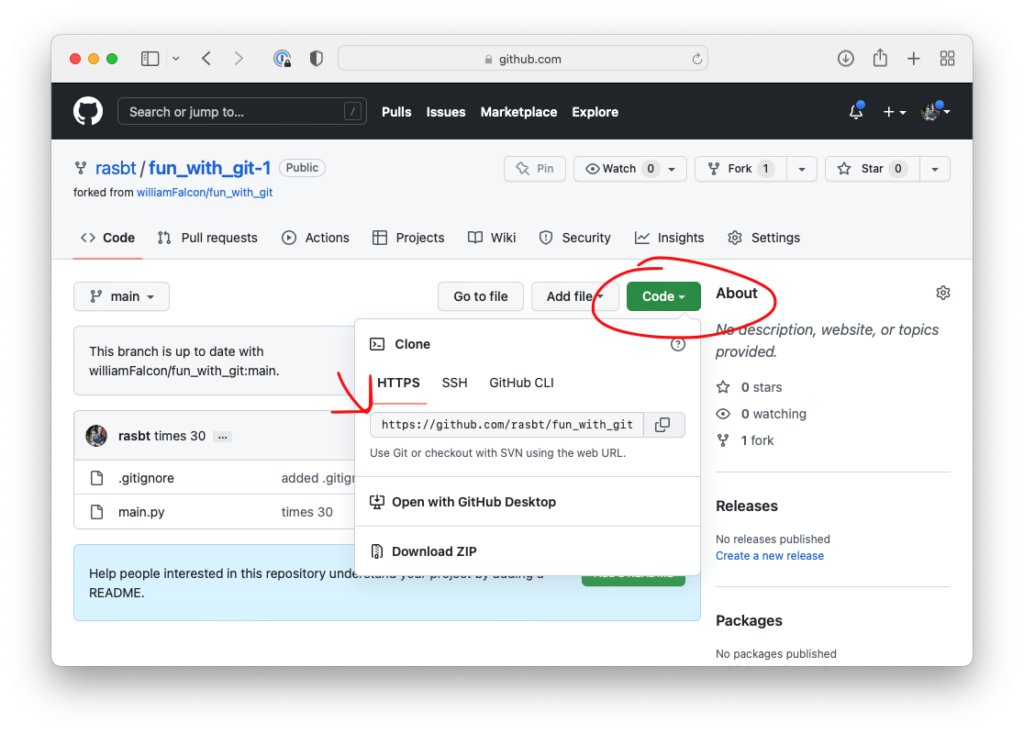Click the Open with GitHub Desktop icon
The image size is (1024, 734).
point(377,501)
